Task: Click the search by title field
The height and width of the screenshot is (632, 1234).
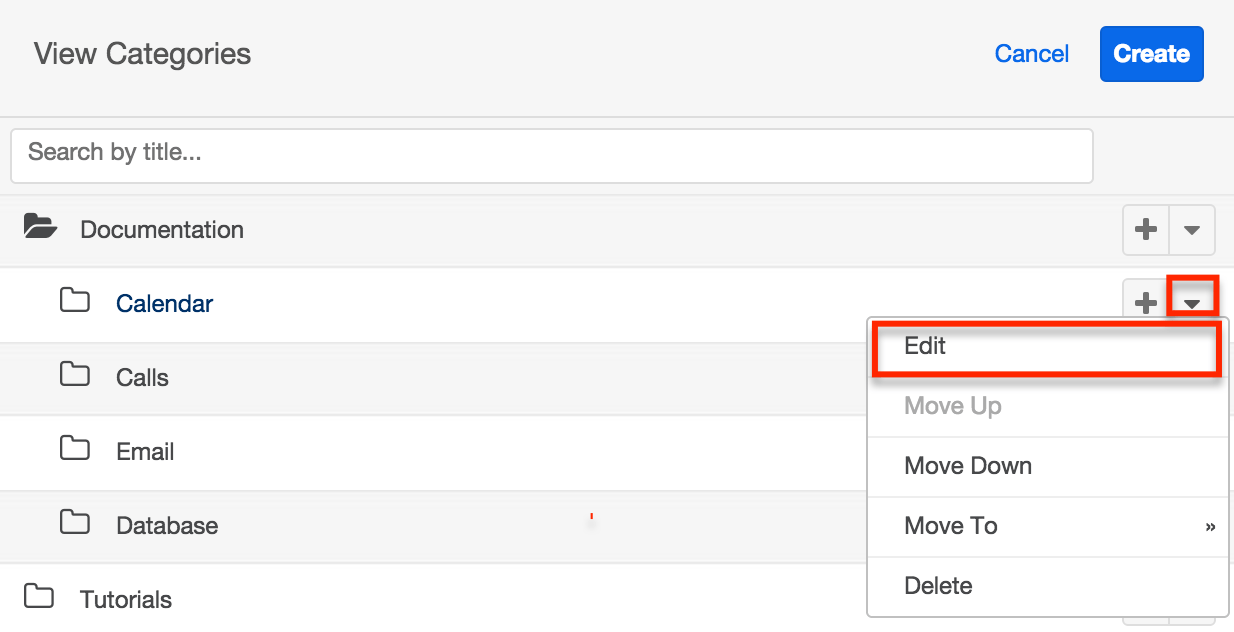Action: [550, 155]
